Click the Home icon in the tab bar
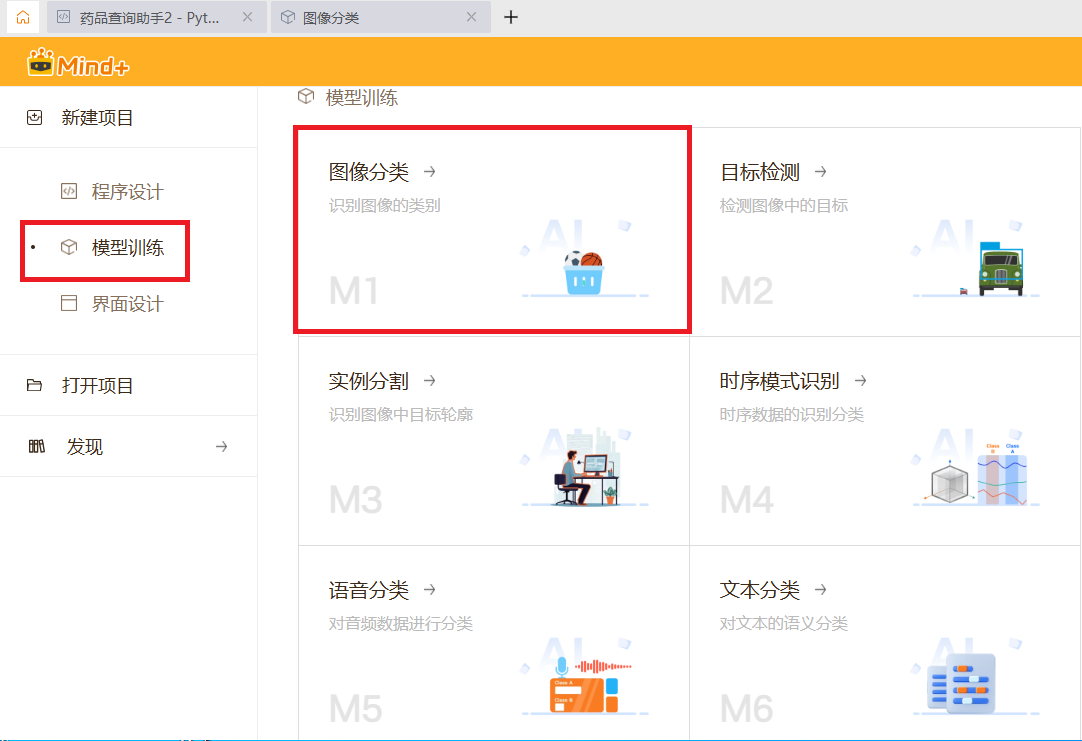Image resolution: width=1082 pixels, height=741 pixels. pyautogui.click(x=22, y=17)
